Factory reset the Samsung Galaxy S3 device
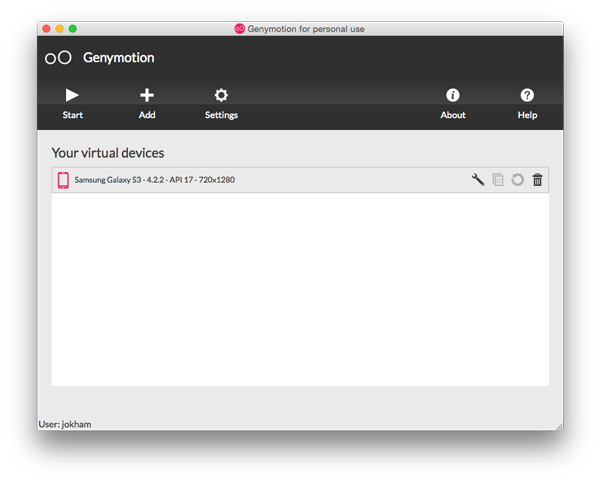The width and height of the screenshot is (600, 483). point(517,179)
